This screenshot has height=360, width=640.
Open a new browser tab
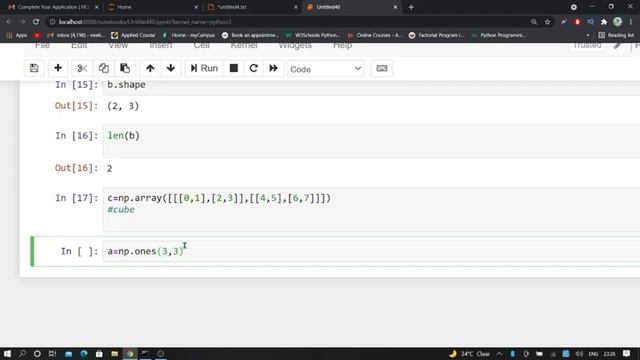point(411,7)
